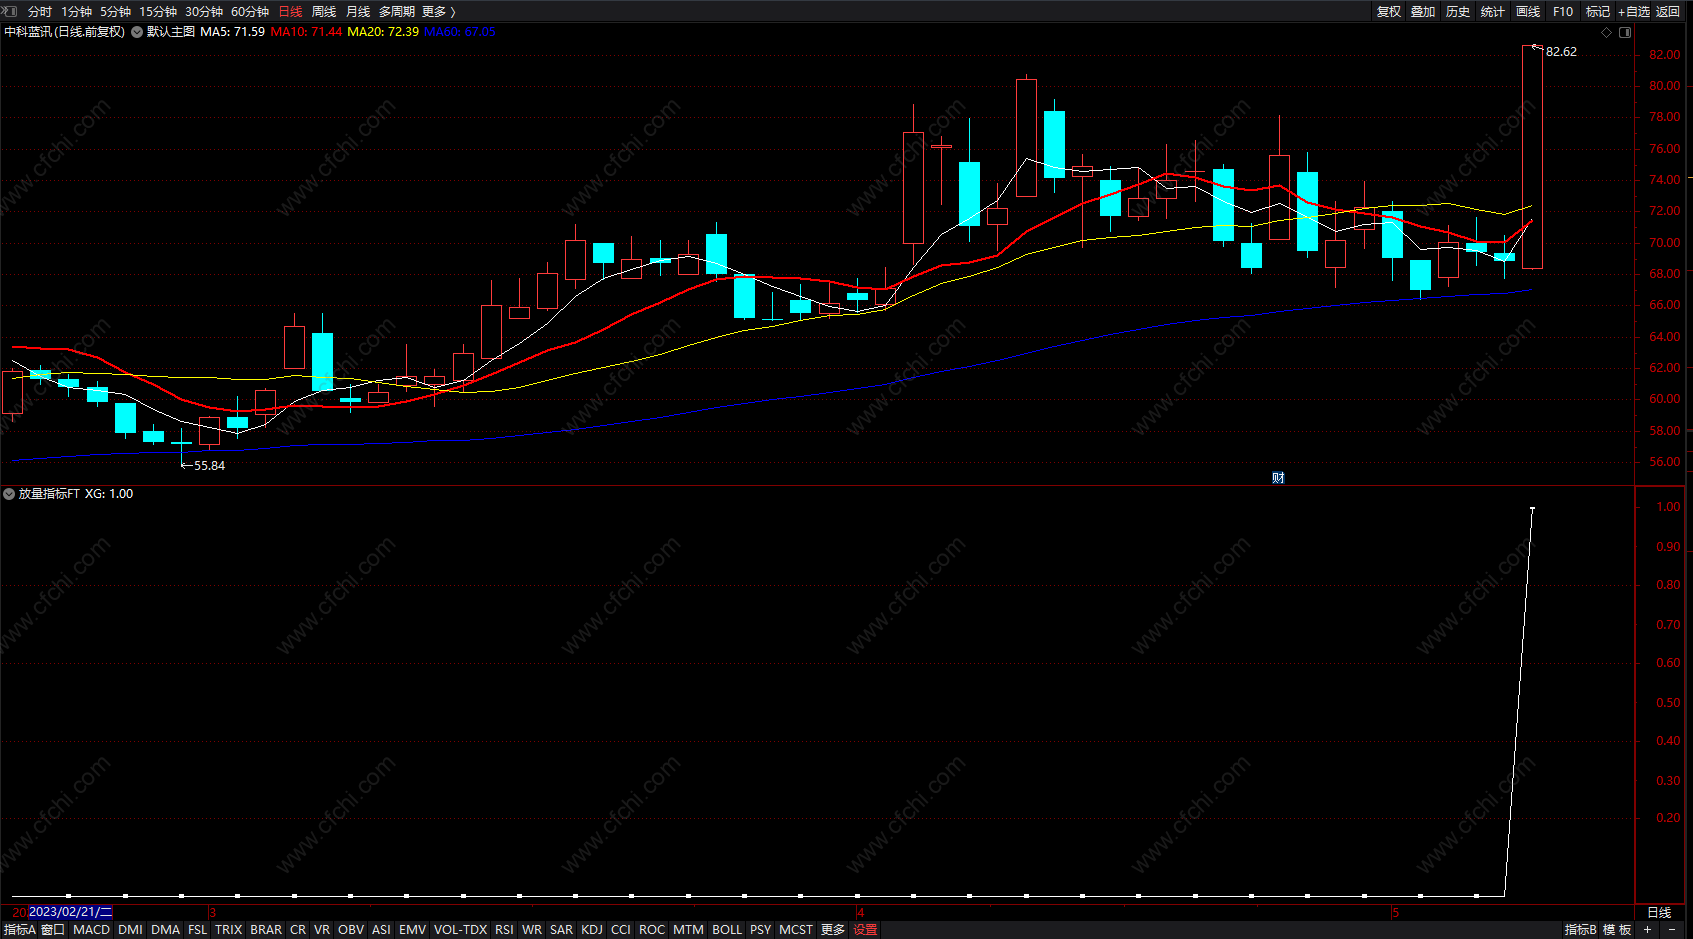This screenshot has height=939, width=1693.
Task: Select the 模板 template tab
Action: [1617, 930]
